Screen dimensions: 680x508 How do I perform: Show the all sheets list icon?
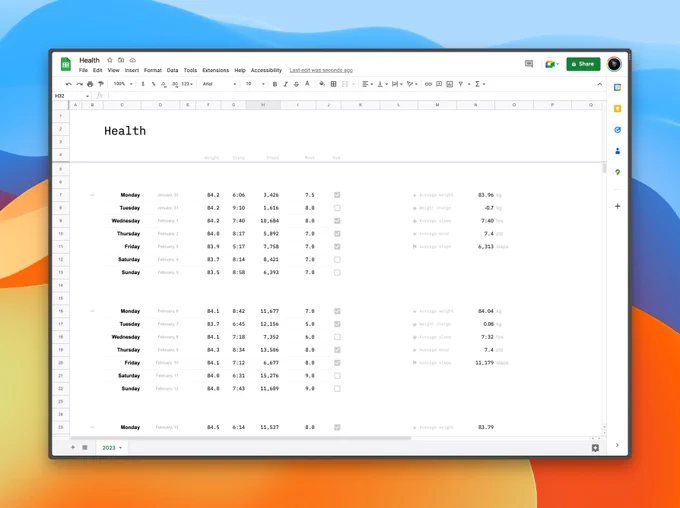[85, 447]
